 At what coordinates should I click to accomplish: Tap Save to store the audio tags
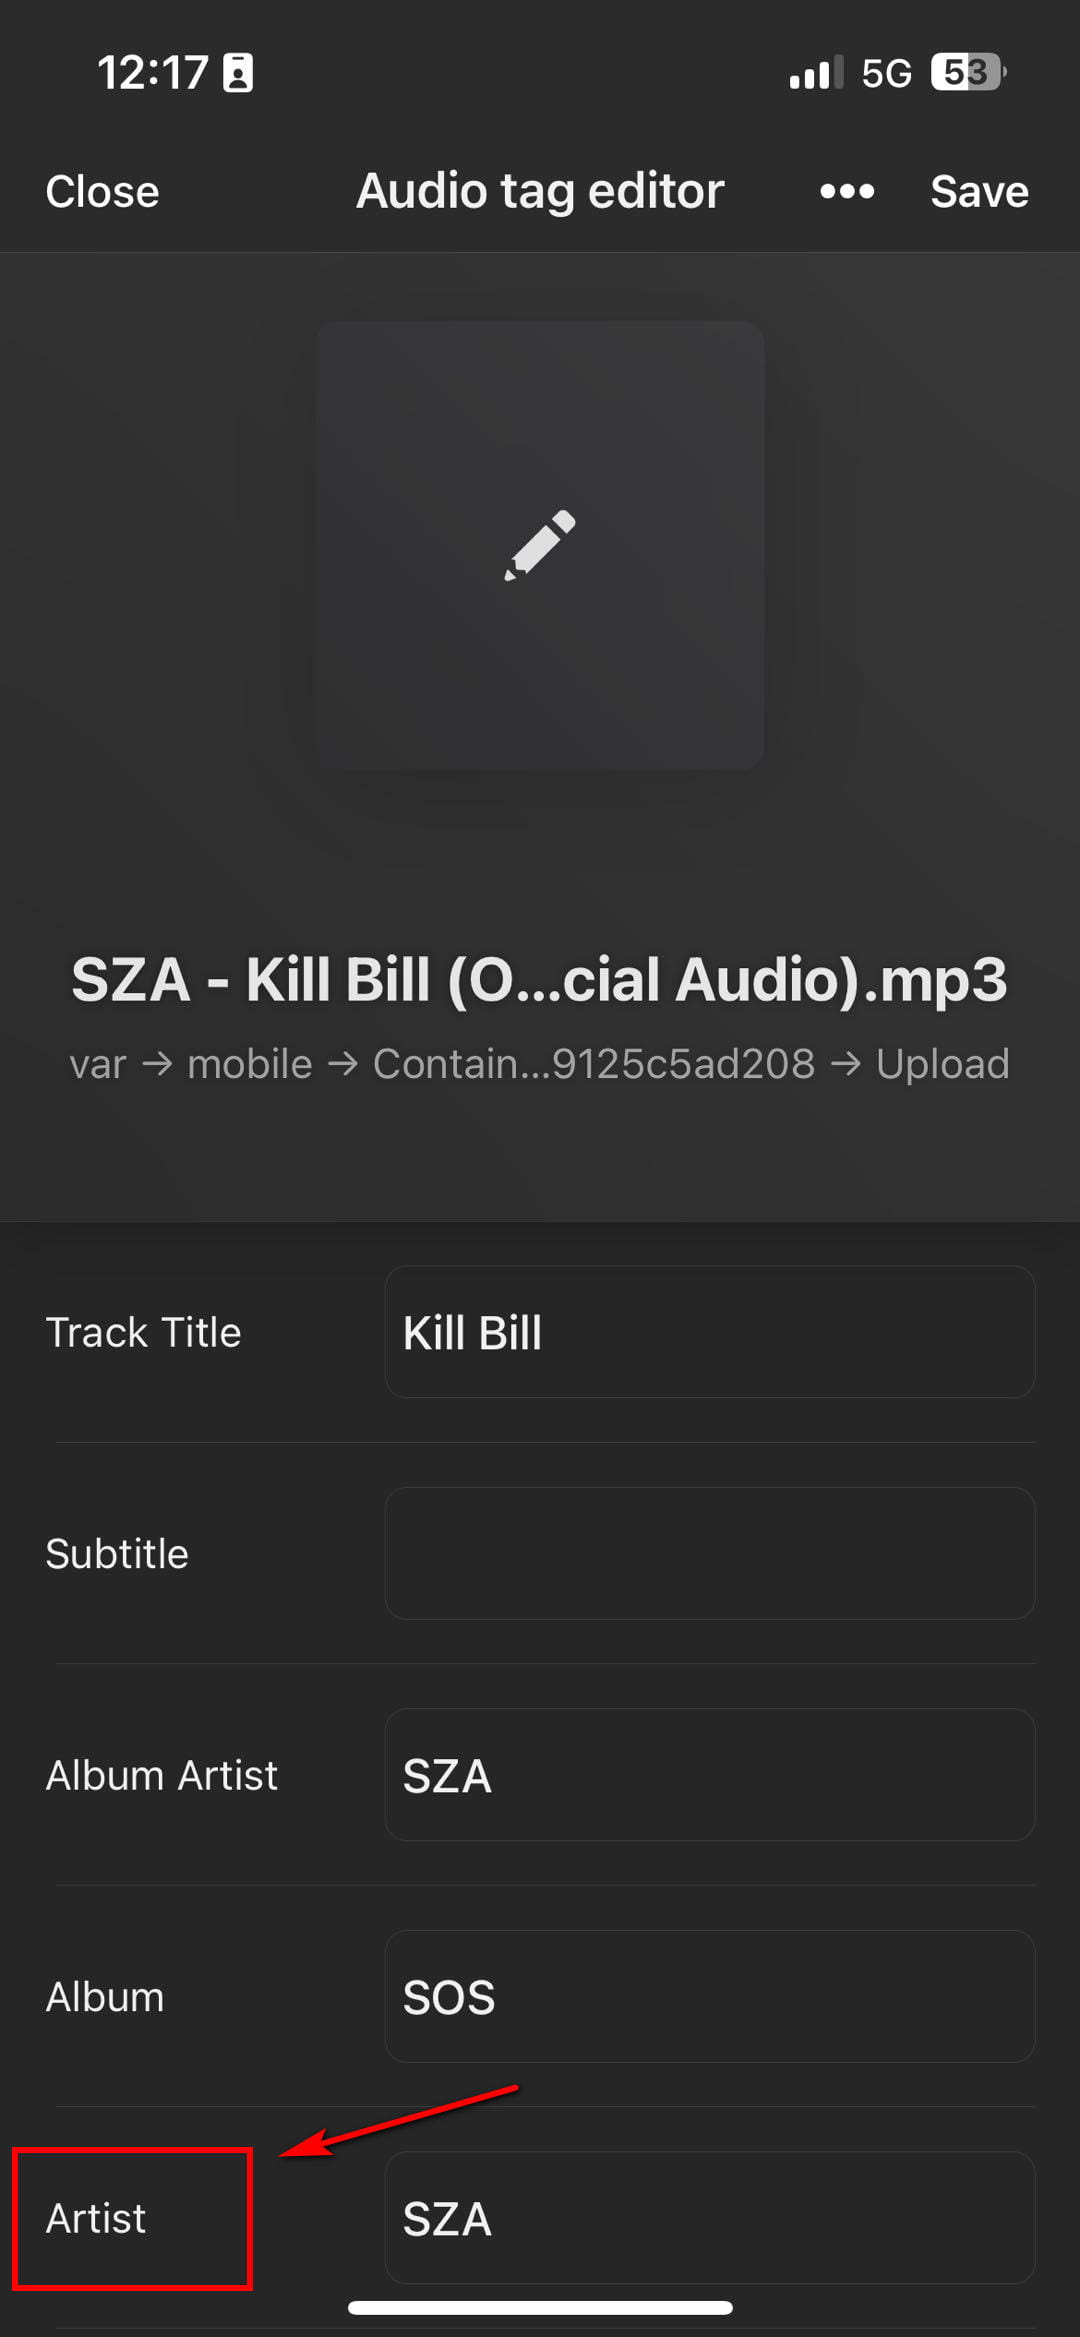(980, 190)
